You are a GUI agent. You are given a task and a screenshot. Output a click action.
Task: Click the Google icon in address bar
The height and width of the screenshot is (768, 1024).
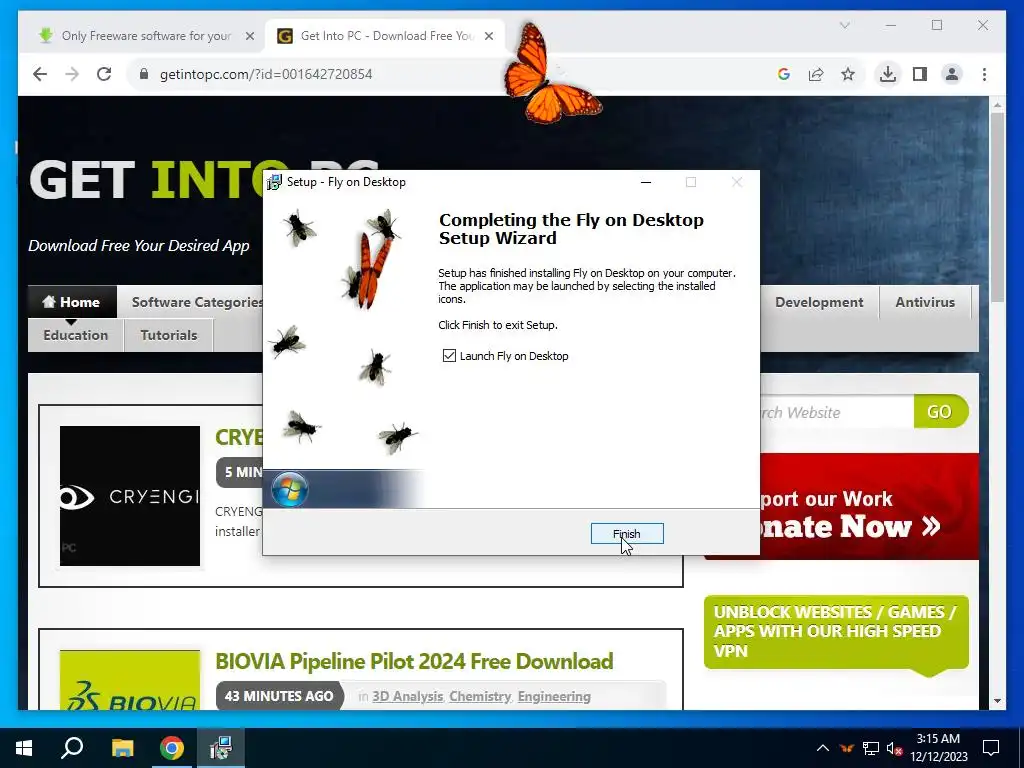(784, 74)
